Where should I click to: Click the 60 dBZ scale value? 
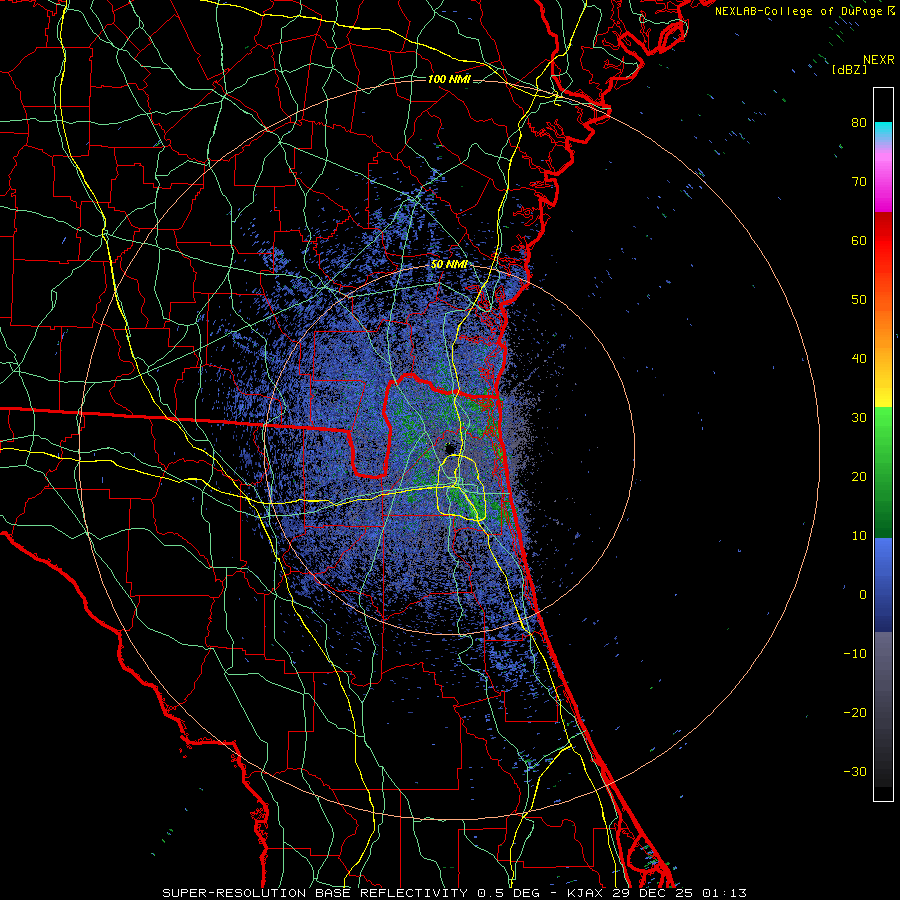(859, 240)
